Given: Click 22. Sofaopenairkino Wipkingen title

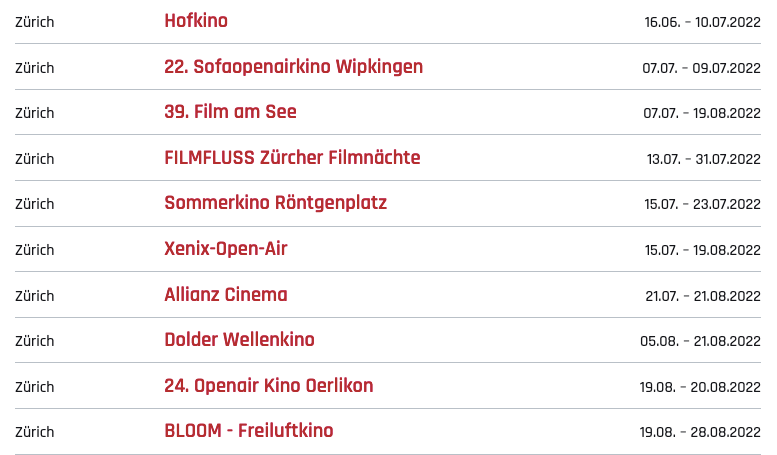Looking at the screenshot, I should pyautogui.click(x=293, y=67).
